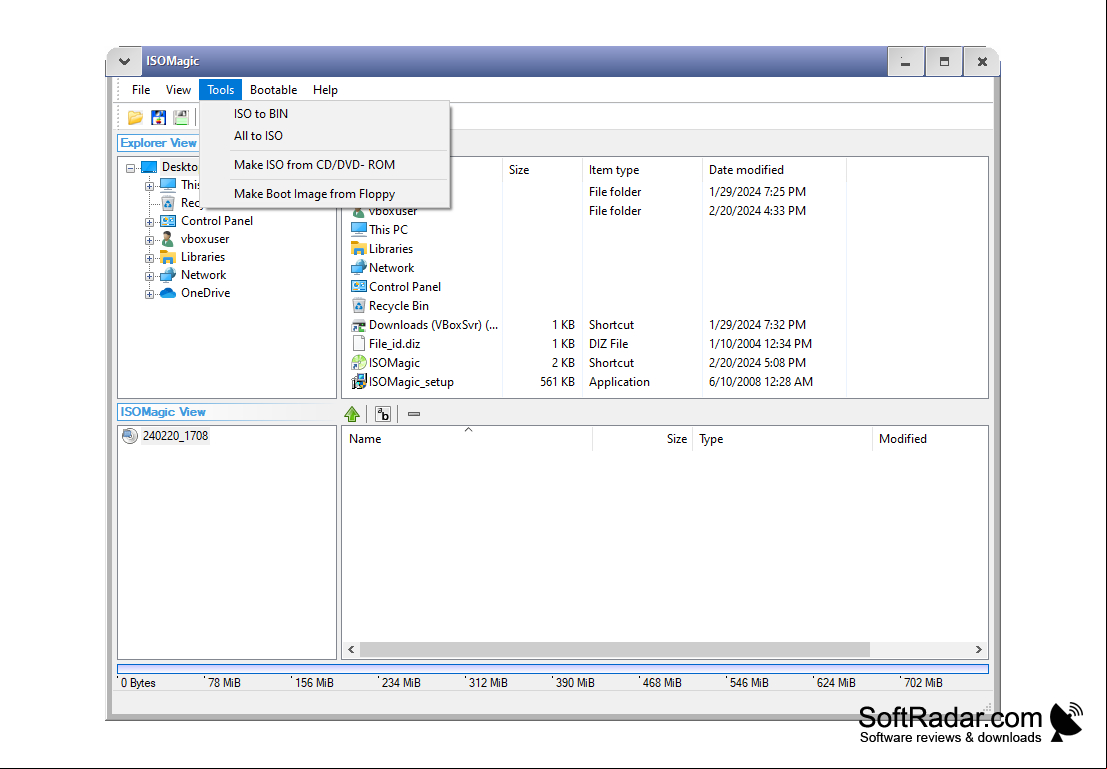
Task: Click the Downloads (VBoxSvr) shortcut icon
Action: pyautogui.click(x=359, y=325)
